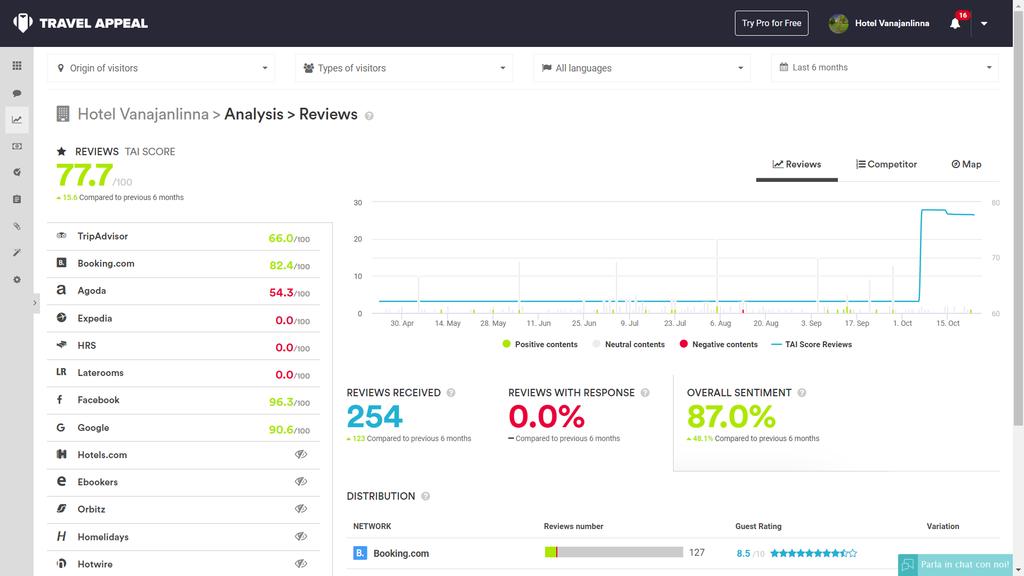Select the Booking.com row in network list
The image size is (1024, 576).
(184, 264)
